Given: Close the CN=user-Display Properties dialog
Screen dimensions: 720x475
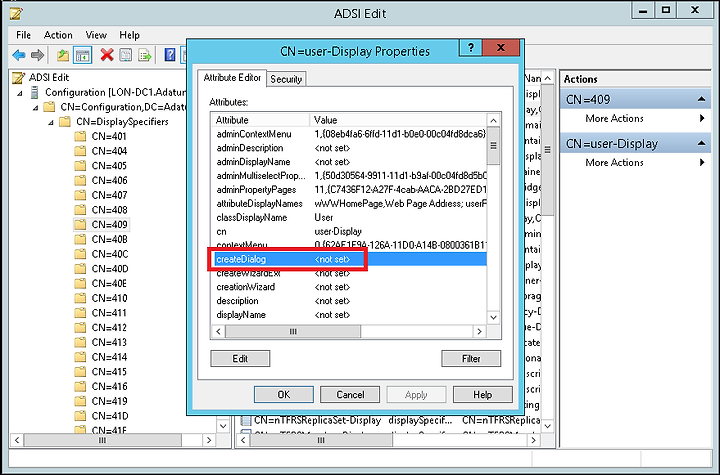Looking at the screenshot, I should click(x=501, y=47).
